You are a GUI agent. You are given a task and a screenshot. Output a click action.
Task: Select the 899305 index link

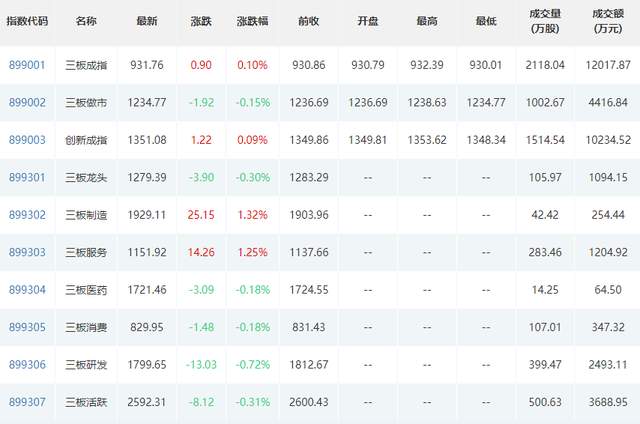click(x=27, y=327)
